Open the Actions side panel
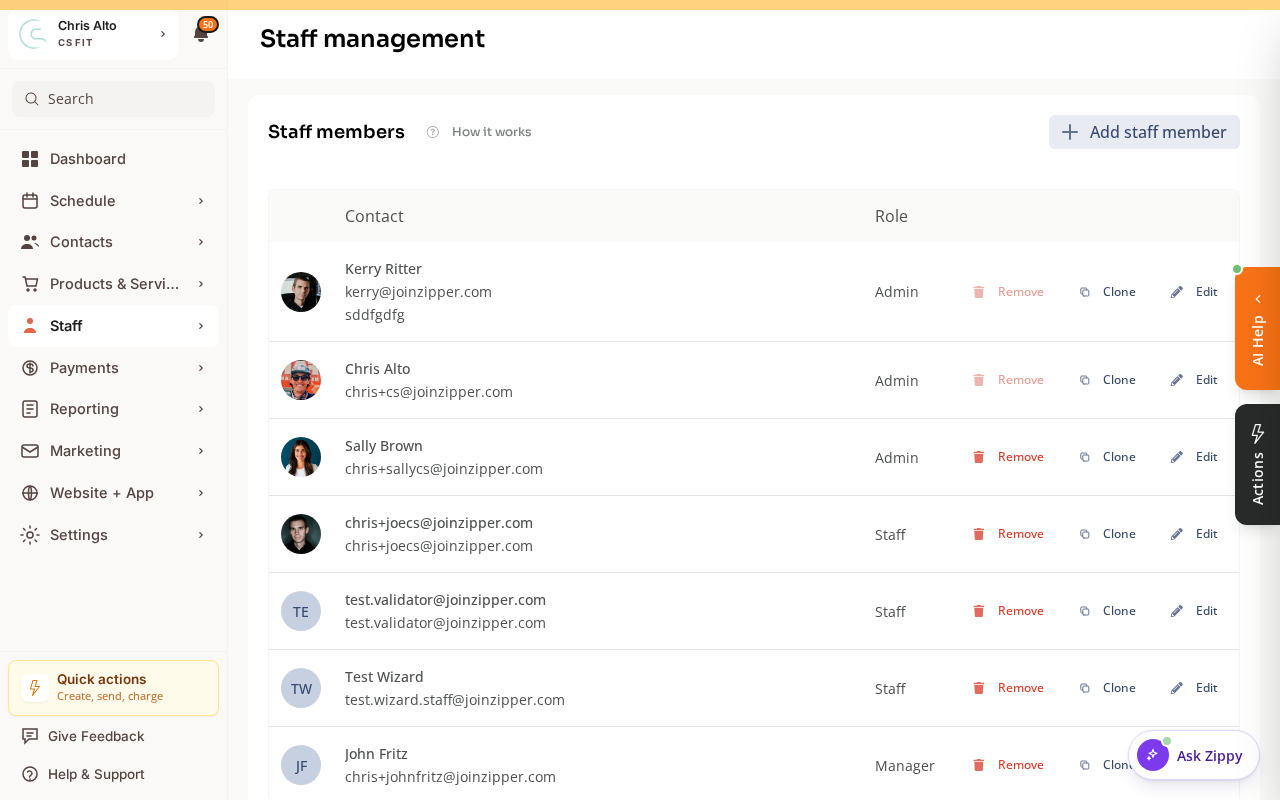Screen dimensions: 1280x800 tap(1257, 464)
